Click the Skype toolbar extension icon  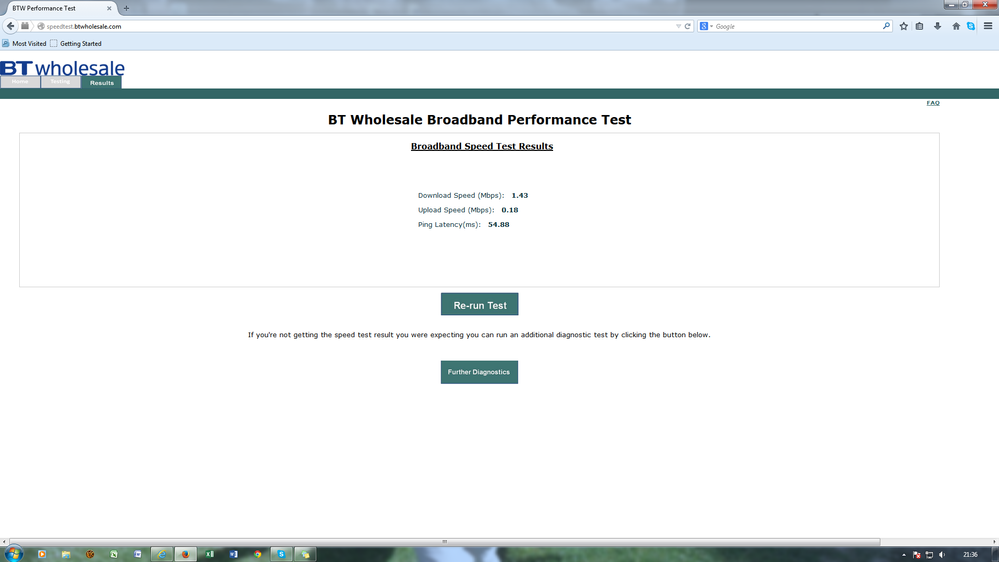pyautogui.click(x=971, y=26)
